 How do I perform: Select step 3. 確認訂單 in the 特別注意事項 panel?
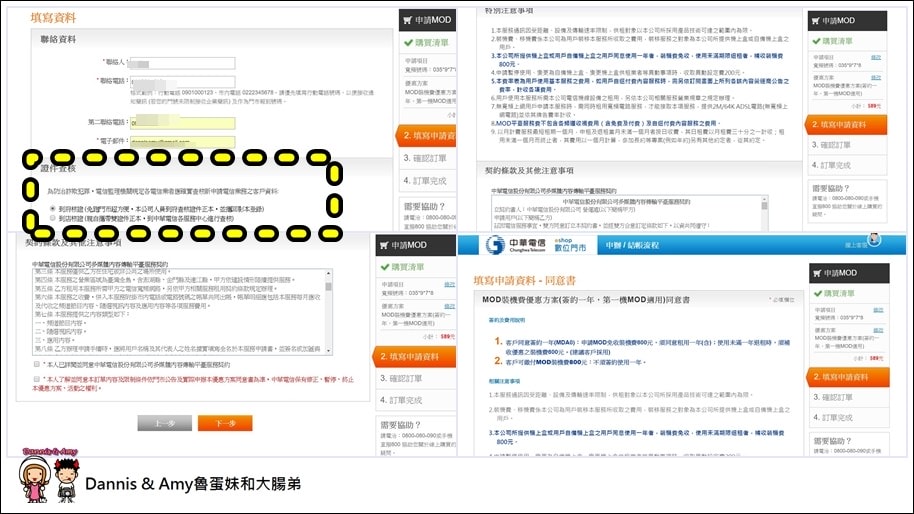(x=848, y=145)
